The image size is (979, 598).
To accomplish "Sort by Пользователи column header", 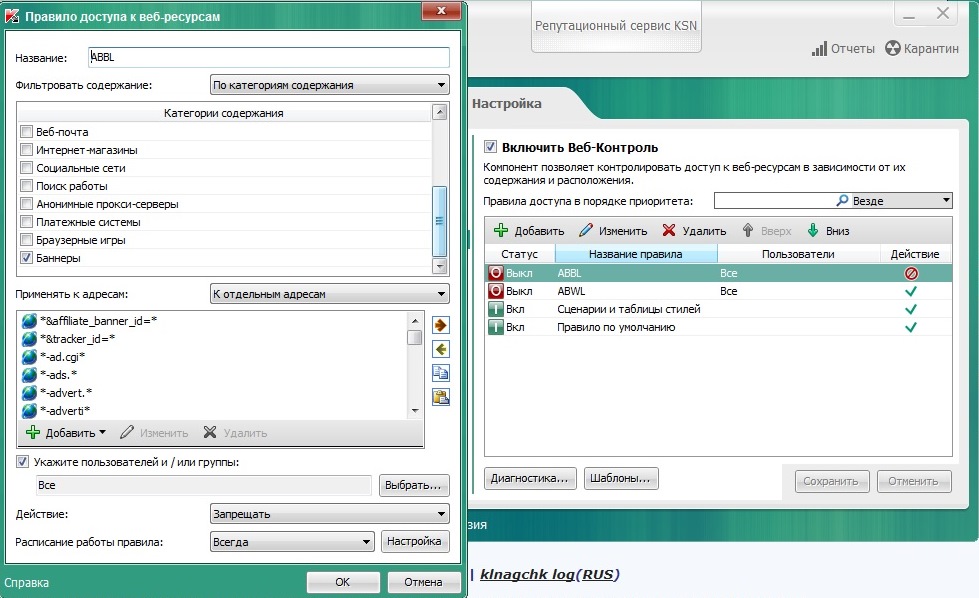I will point(799,254).
